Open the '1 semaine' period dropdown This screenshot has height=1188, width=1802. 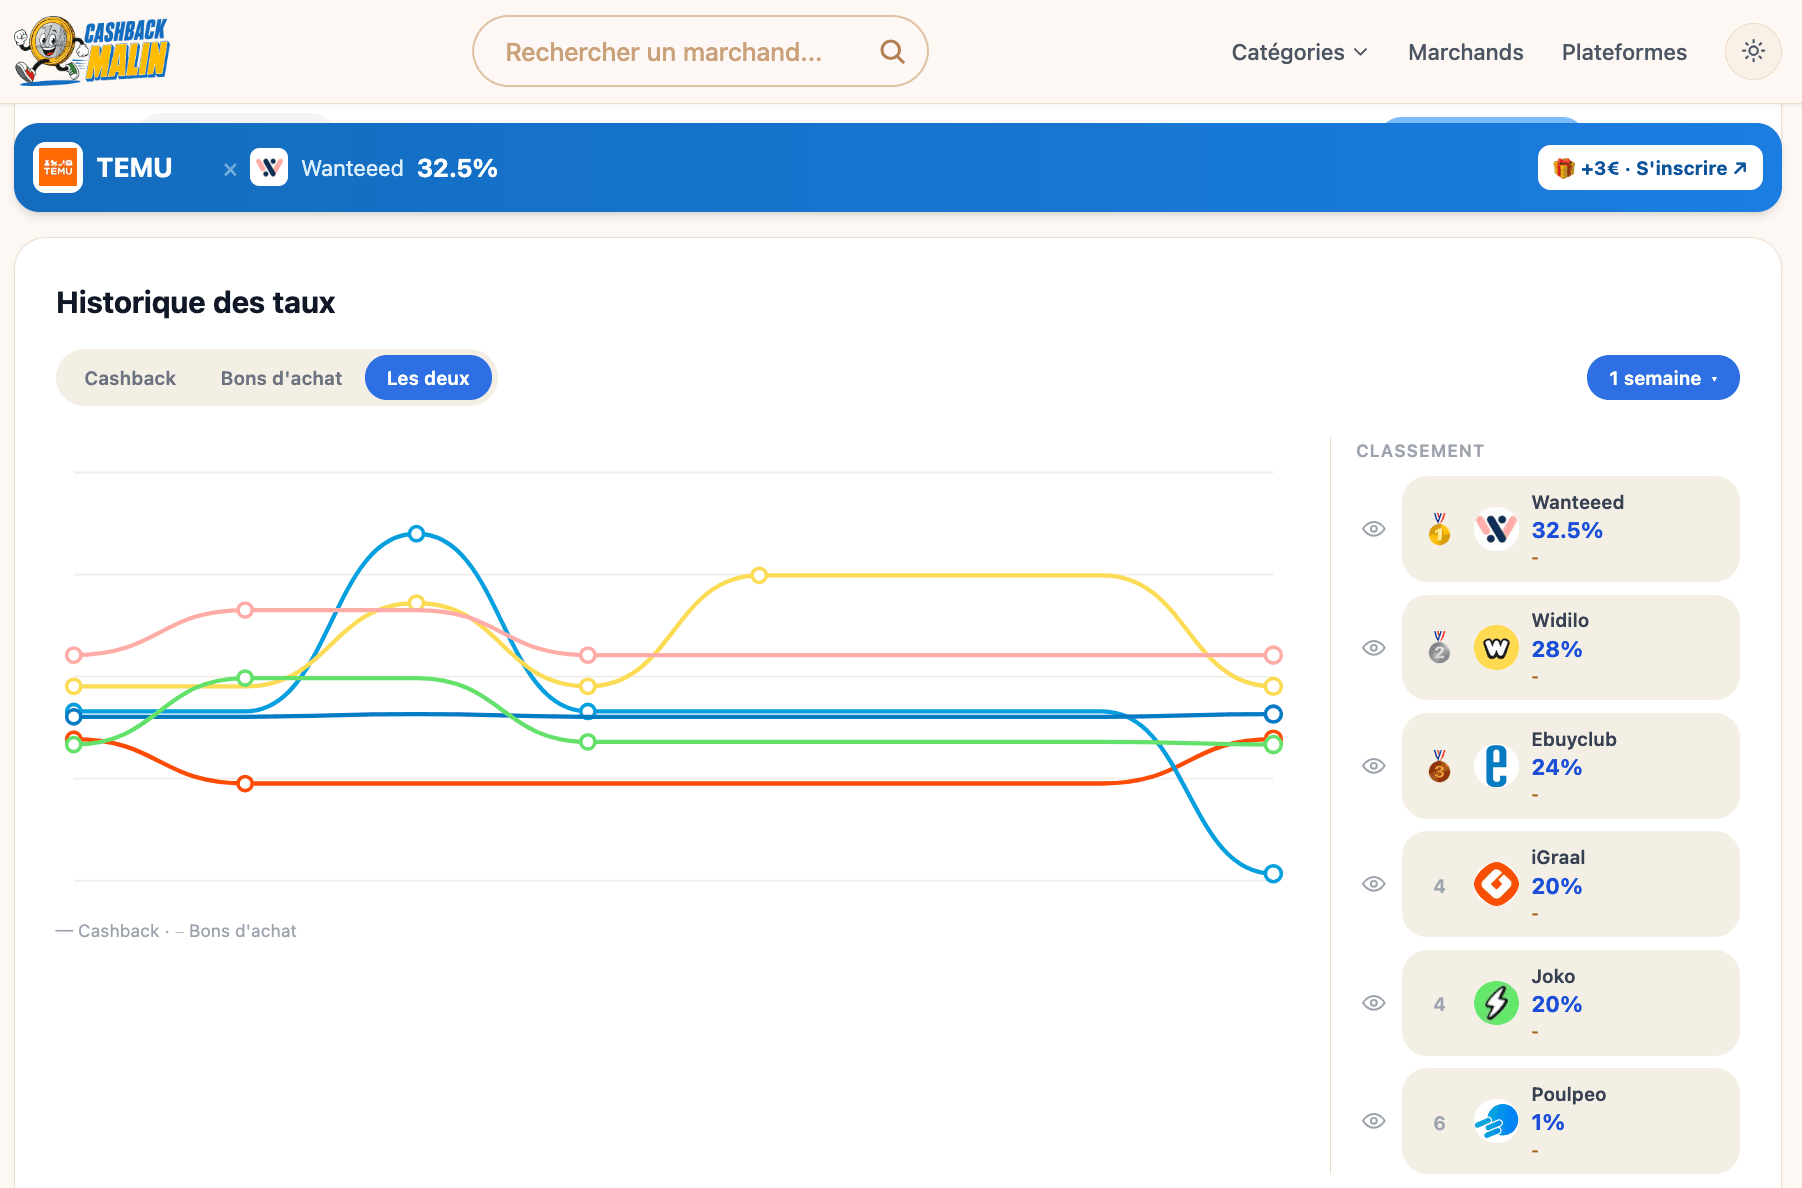[x=1663, y=378]
